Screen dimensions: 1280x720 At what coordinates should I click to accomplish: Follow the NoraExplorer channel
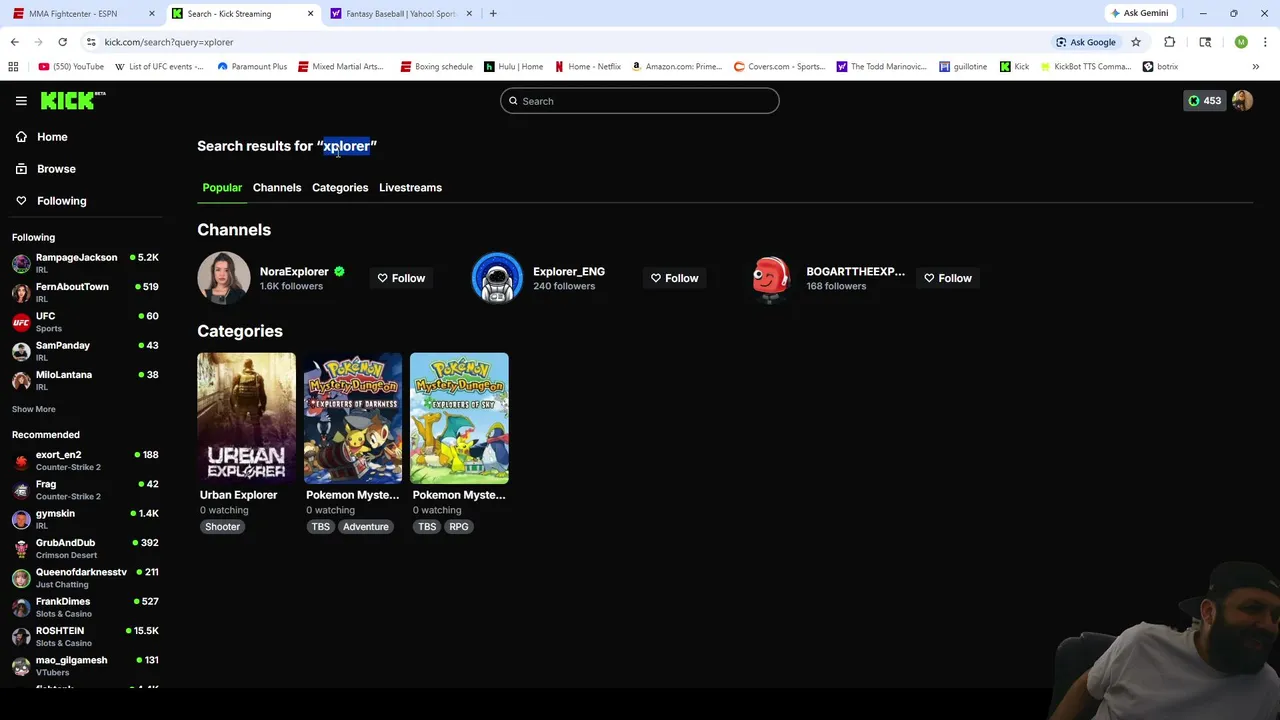[x=401, y=278]
